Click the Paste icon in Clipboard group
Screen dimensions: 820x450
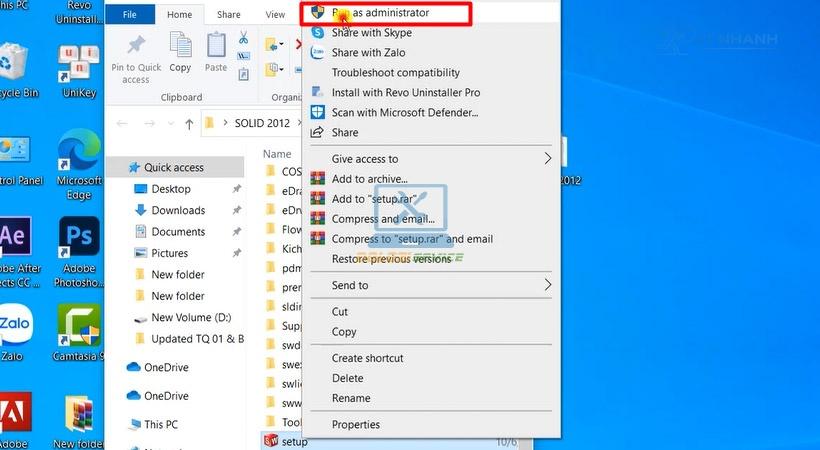tap(216, 52)
